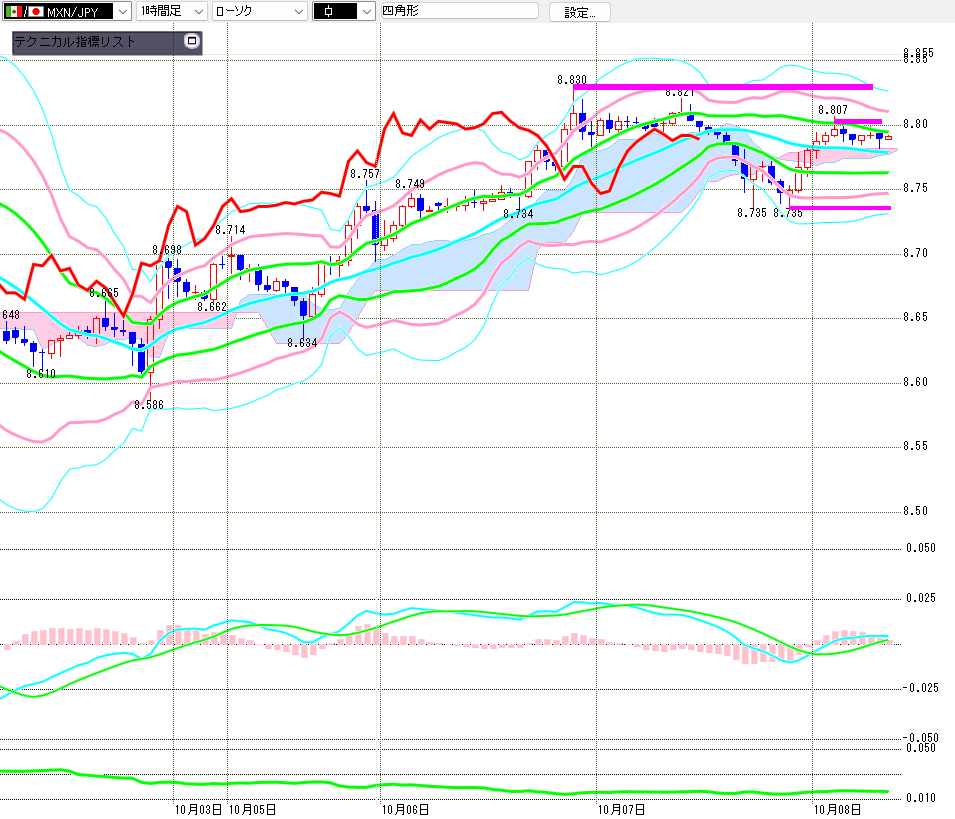
Task: Click the 8.80 price axis value
Action: point(915,124)
